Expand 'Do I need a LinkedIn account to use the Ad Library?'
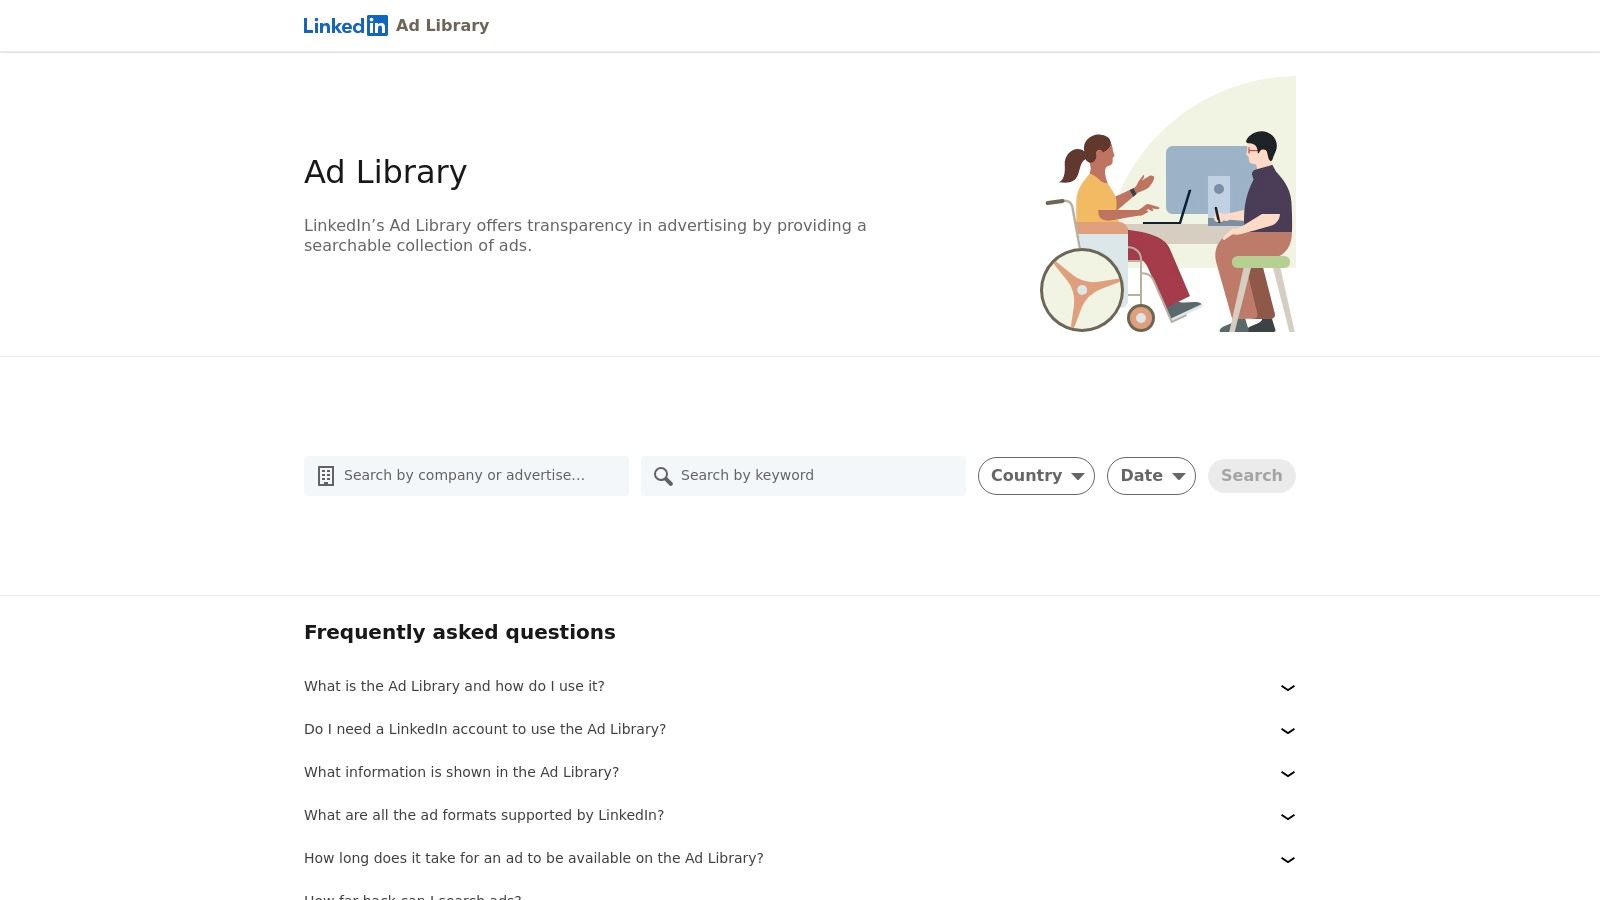 click(1287, 730)
